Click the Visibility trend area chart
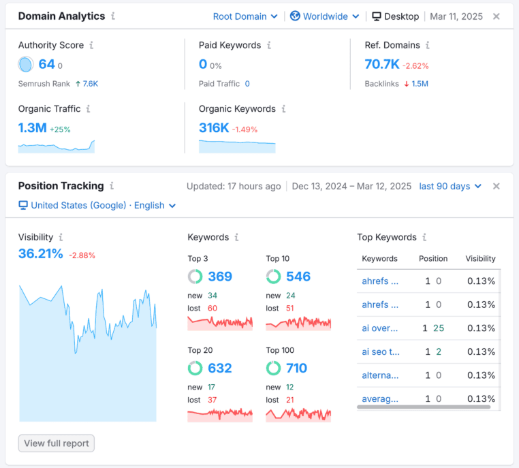519x468 pixels. click(88, 353)
